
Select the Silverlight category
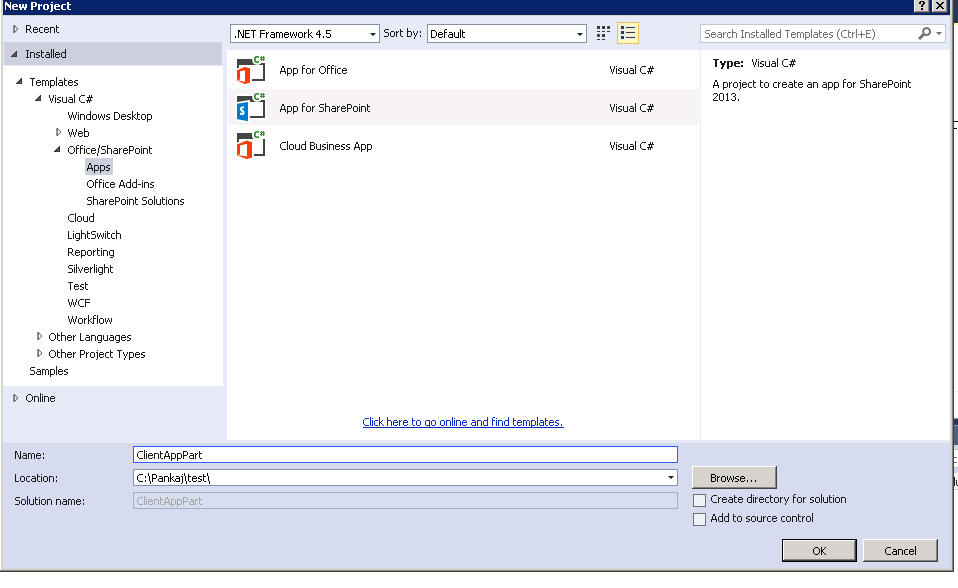90,269
